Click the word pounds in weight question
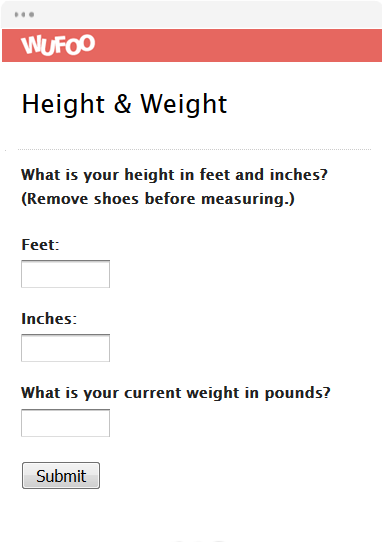The height and width of the screenshot is (550, 382). [297, 393]
